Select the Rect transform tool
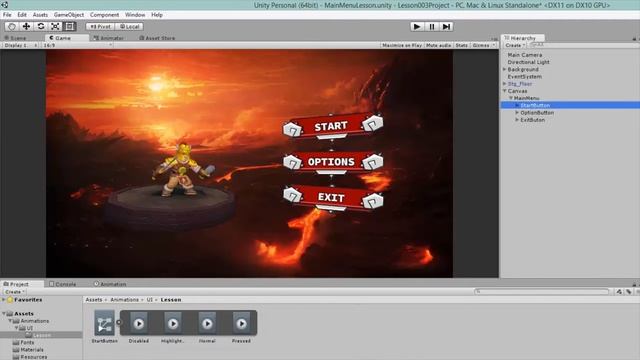The height and width of the screenshot is (360, 640). [x=69, y=27]
